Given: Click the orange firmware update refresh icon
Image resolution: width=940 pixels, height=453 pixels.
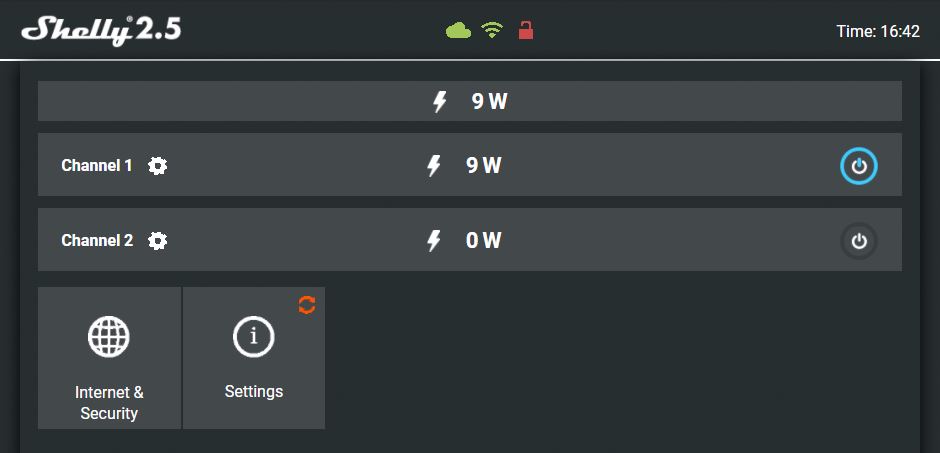Looking at the screenshot, I should point(307,305).
